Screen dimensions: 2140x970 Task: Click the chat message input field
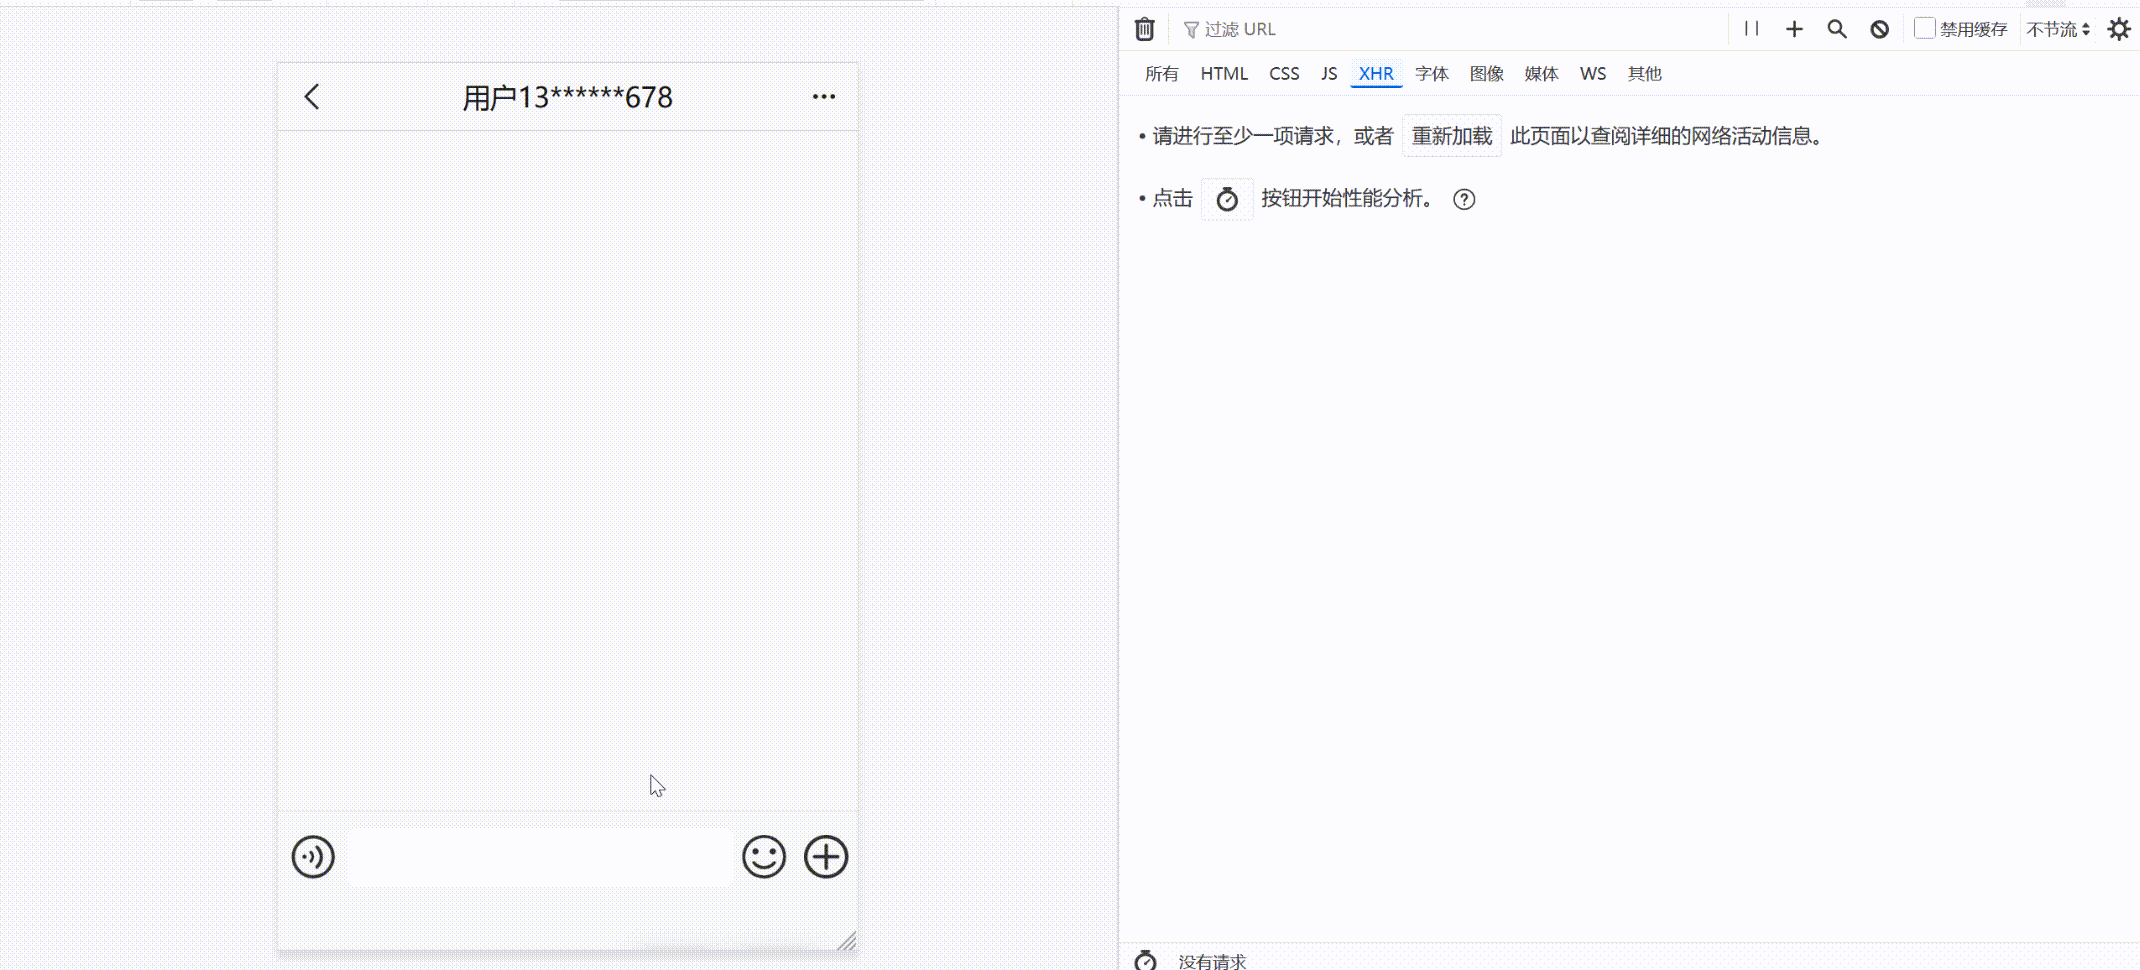[540, 857]
